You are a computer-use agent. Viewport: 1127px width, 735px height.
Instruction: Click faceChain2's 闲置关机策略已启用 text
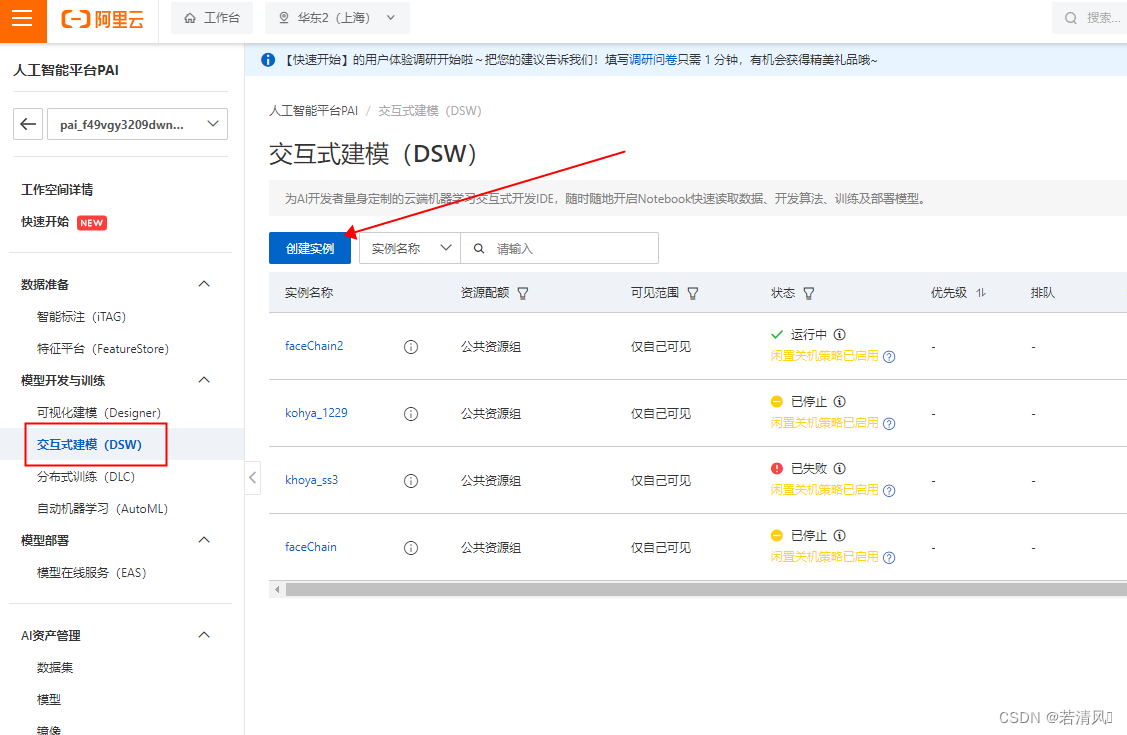pos(824,356)
